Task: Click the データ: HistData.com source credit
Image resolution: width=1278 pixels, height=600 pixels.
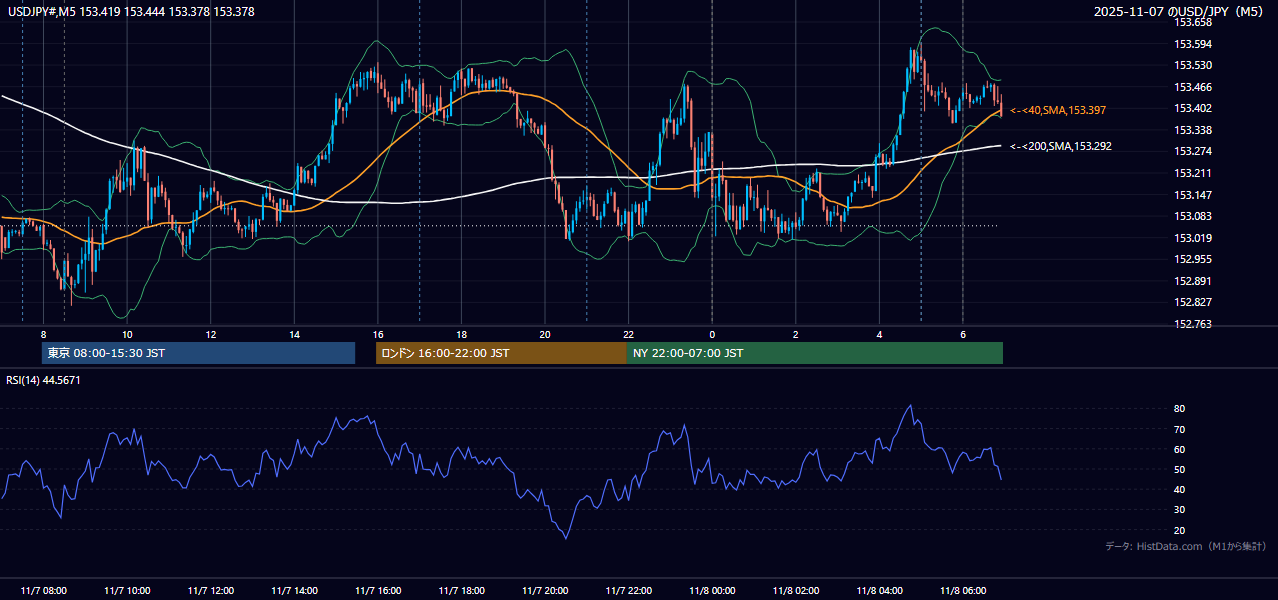Action: pos(1186,546)
